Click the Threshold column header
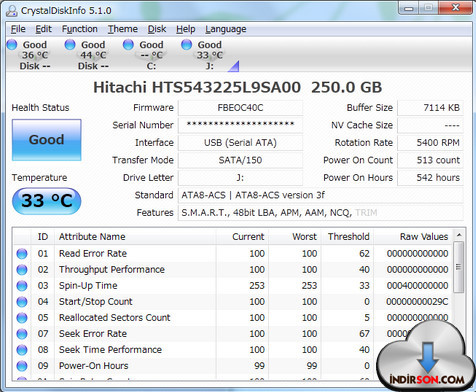Viewport: 476px width, 392px height. tap(347, 237)
